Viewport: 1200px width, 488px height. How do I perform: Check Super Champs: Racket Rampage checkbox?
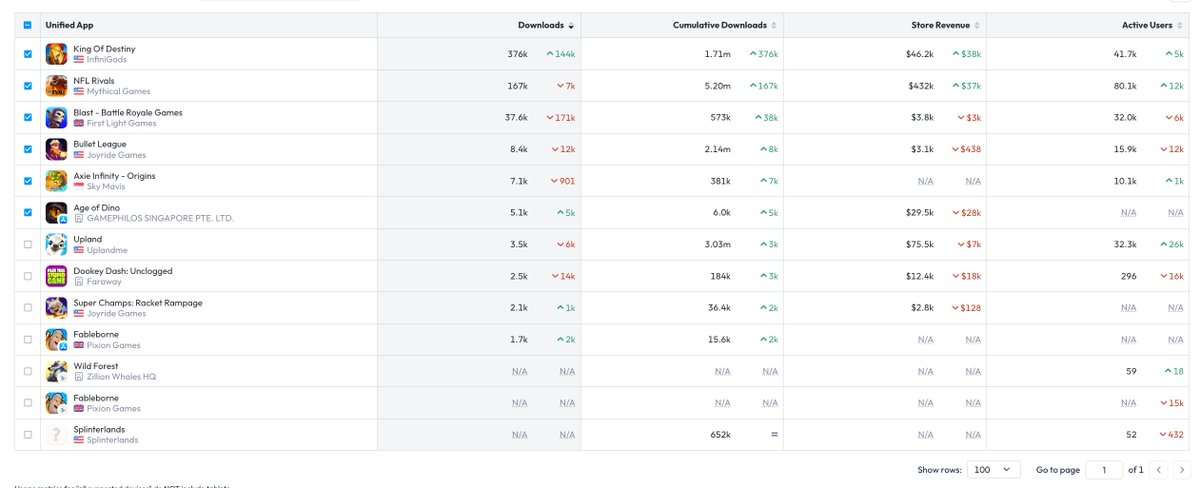pos(28,308)
